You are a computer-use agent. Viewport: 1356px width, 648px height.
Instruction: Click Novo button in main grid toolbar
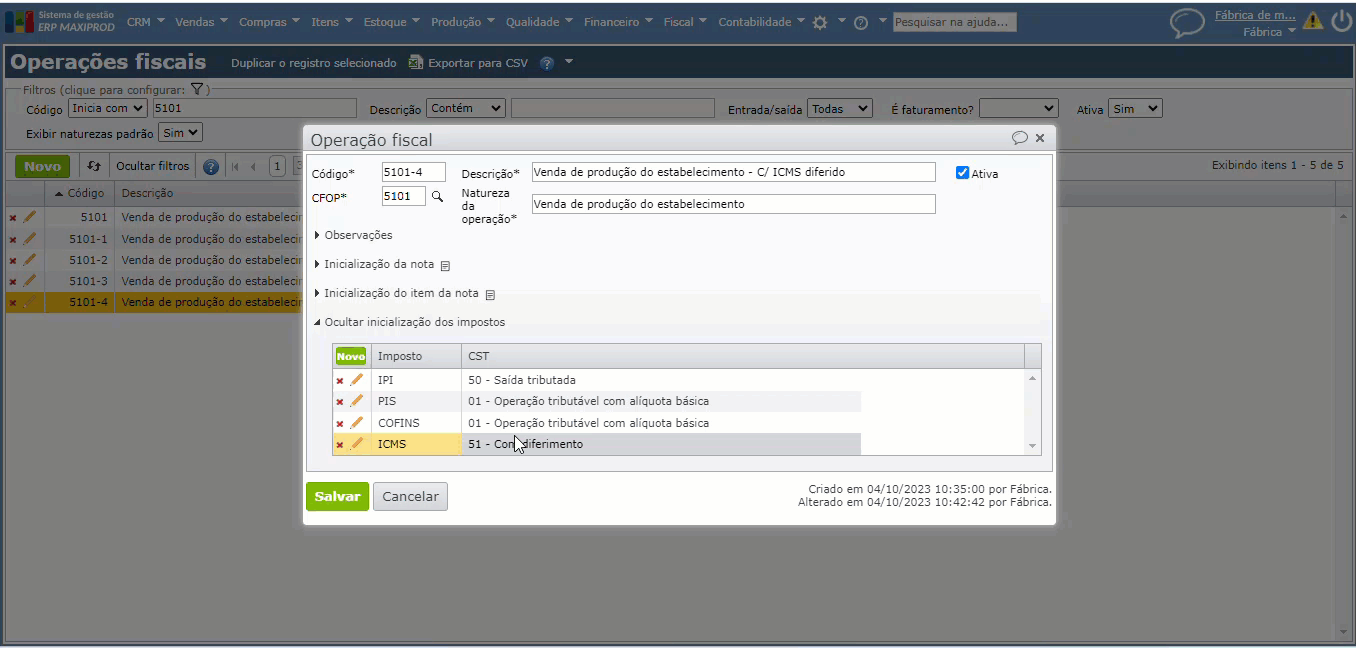pyautogui.click(x=42, y=167)
